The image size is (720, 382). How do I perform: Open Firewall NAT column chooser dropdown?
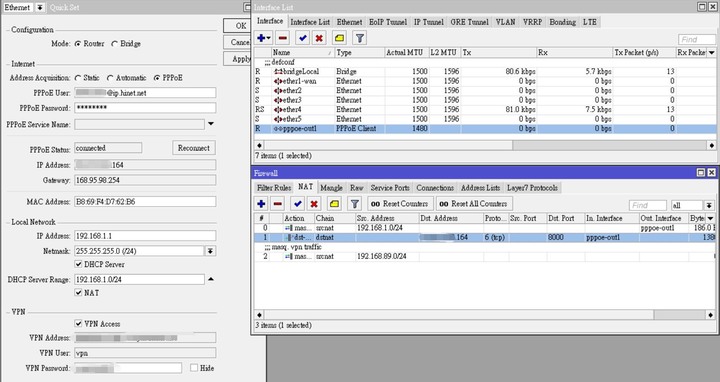click(710, 218)
